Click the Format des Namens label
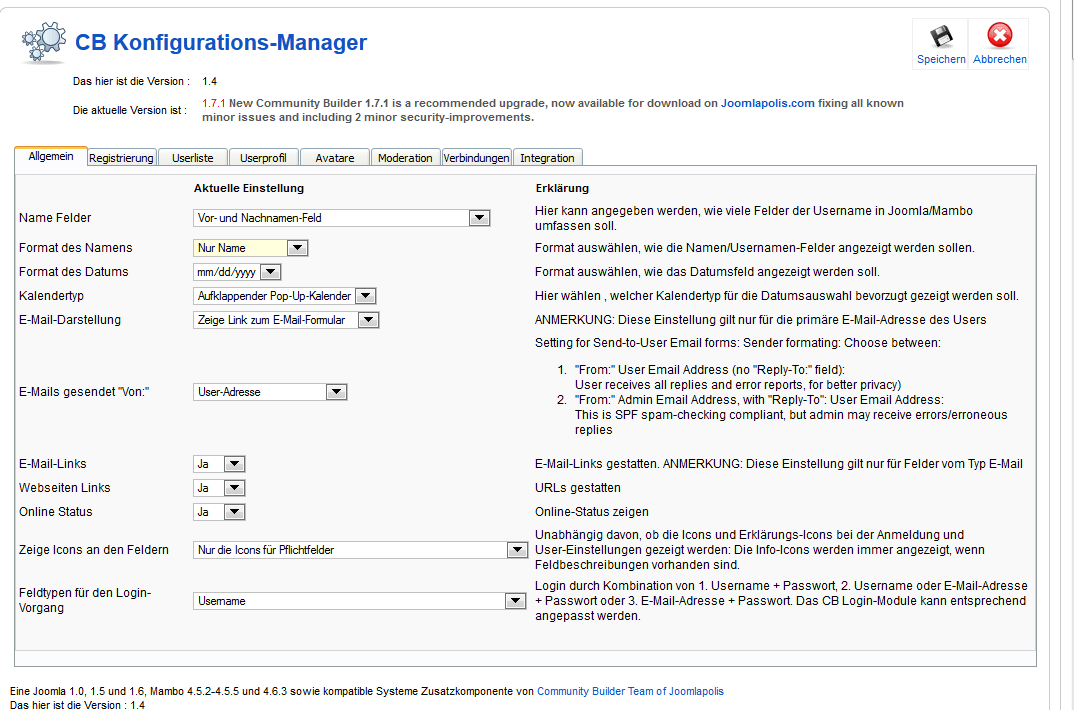 pyautogui.click(x=75, y=248)
